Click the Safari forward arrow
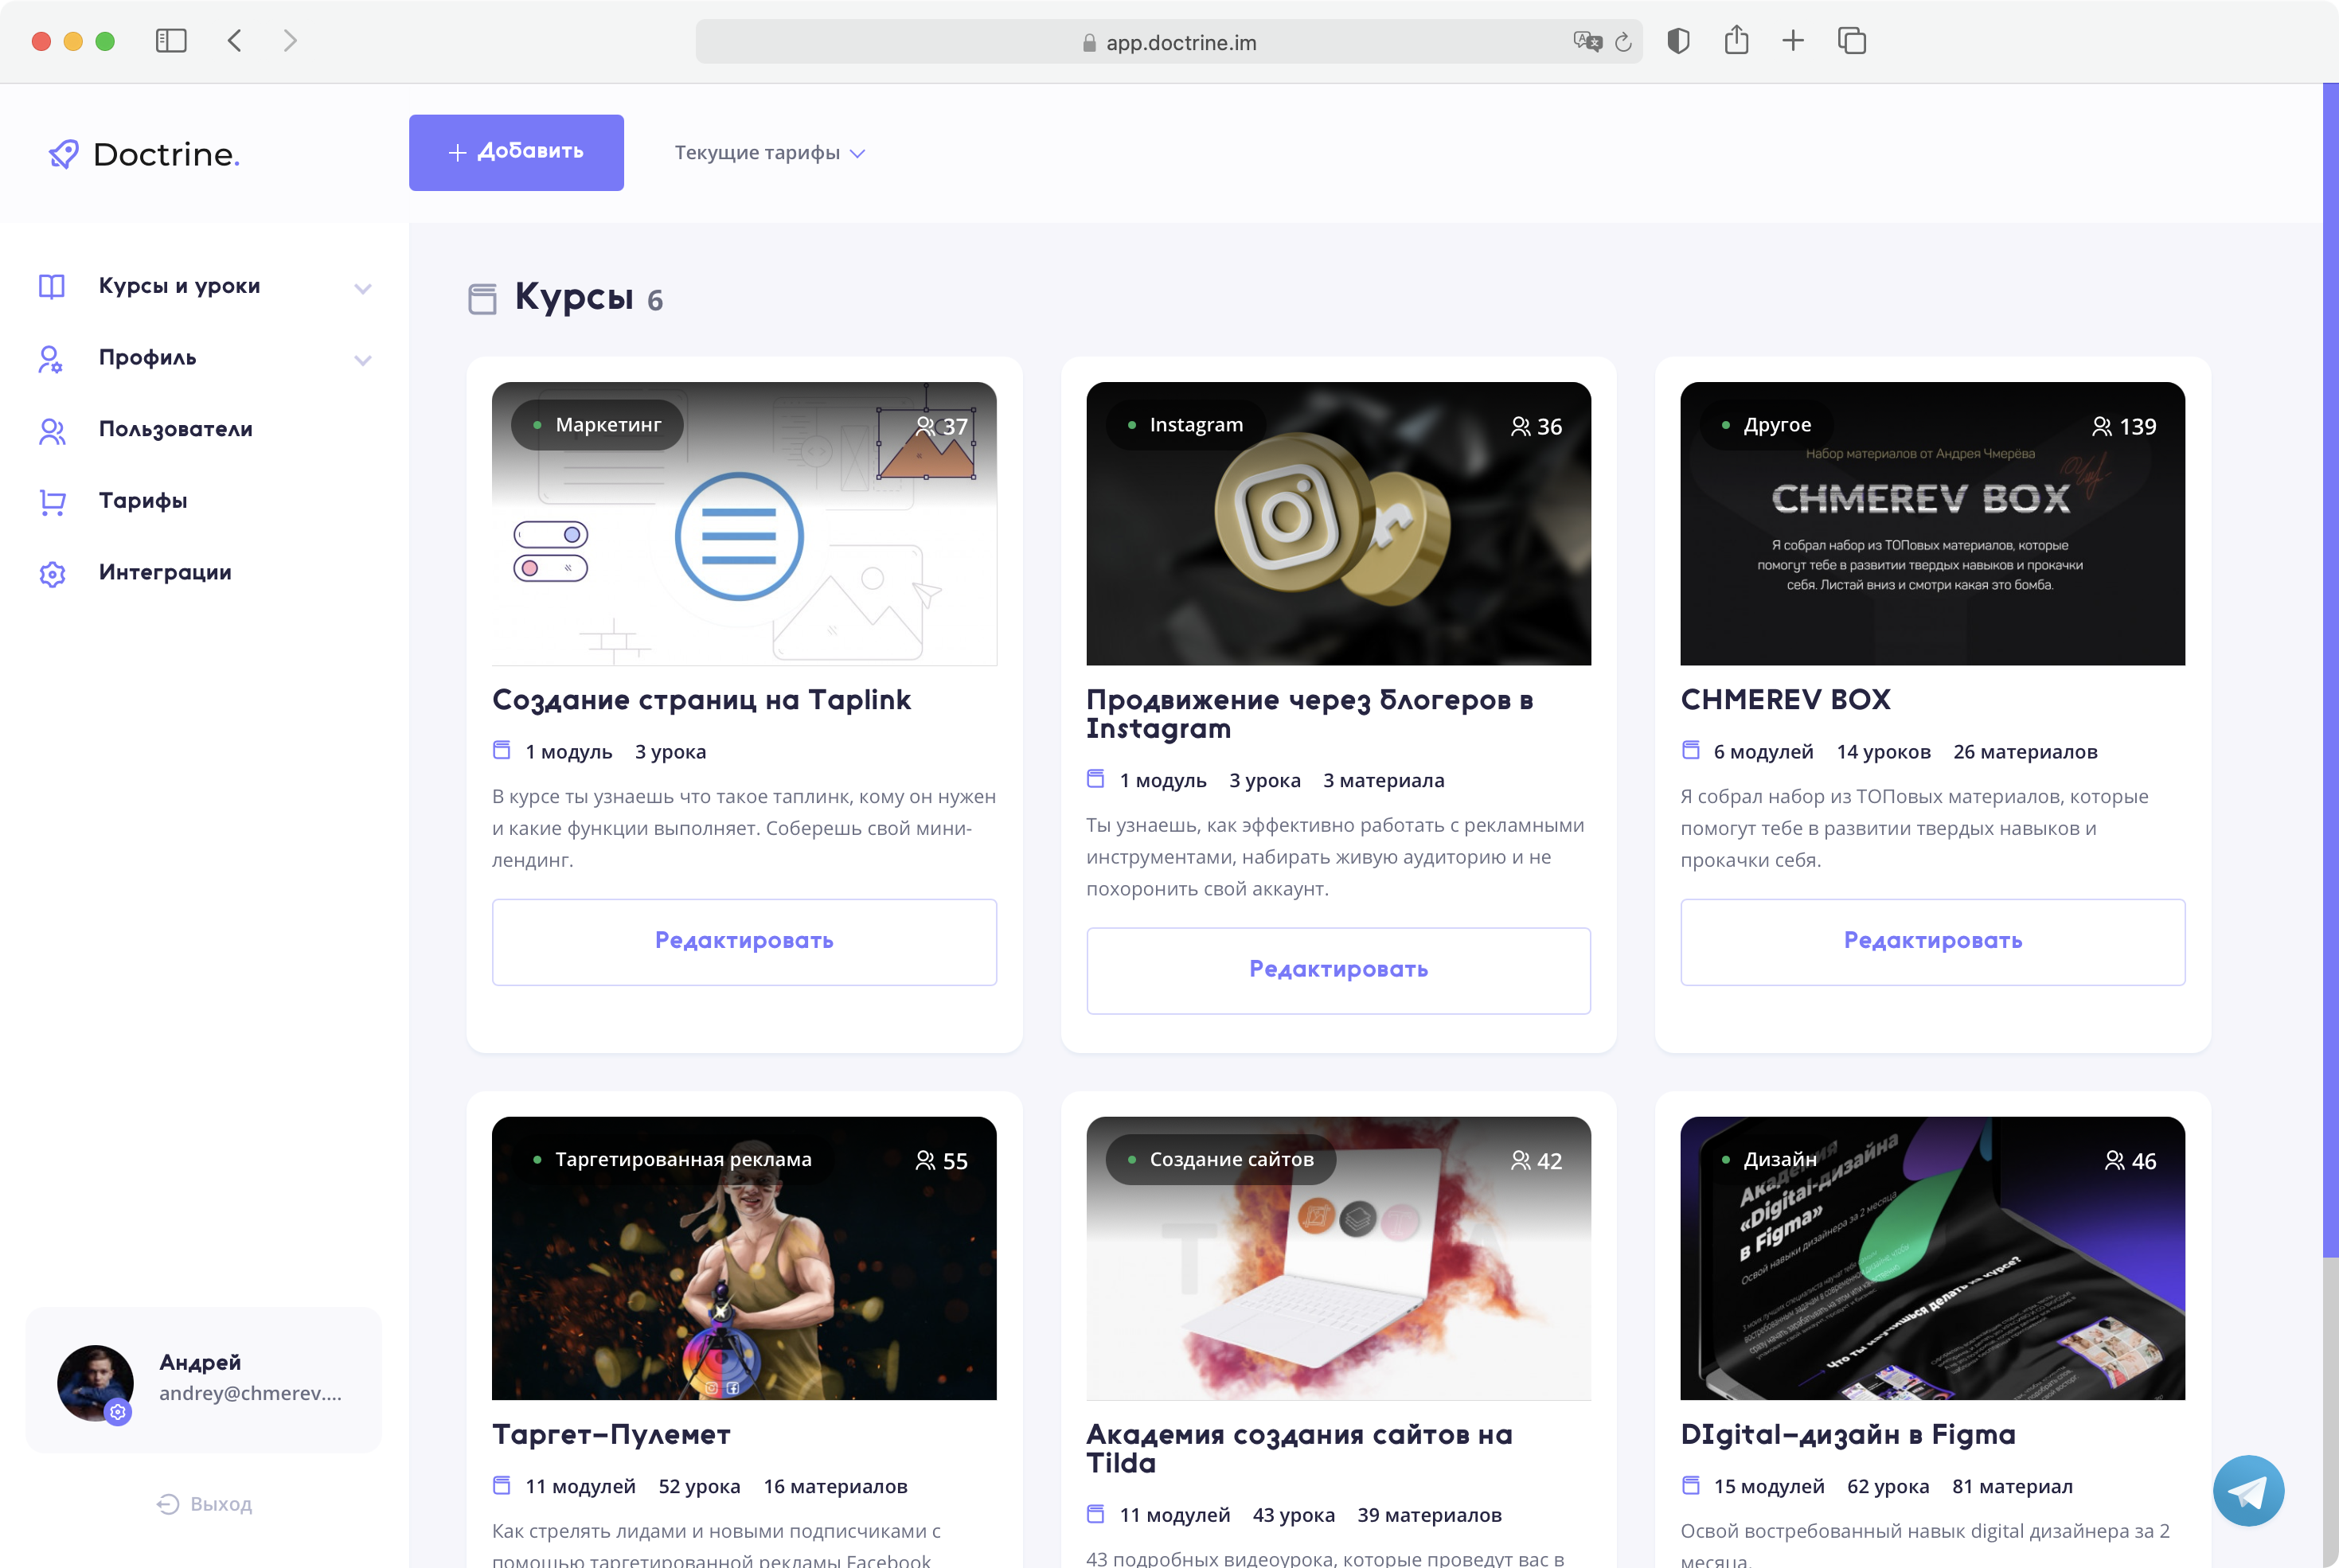 [290, 41]
